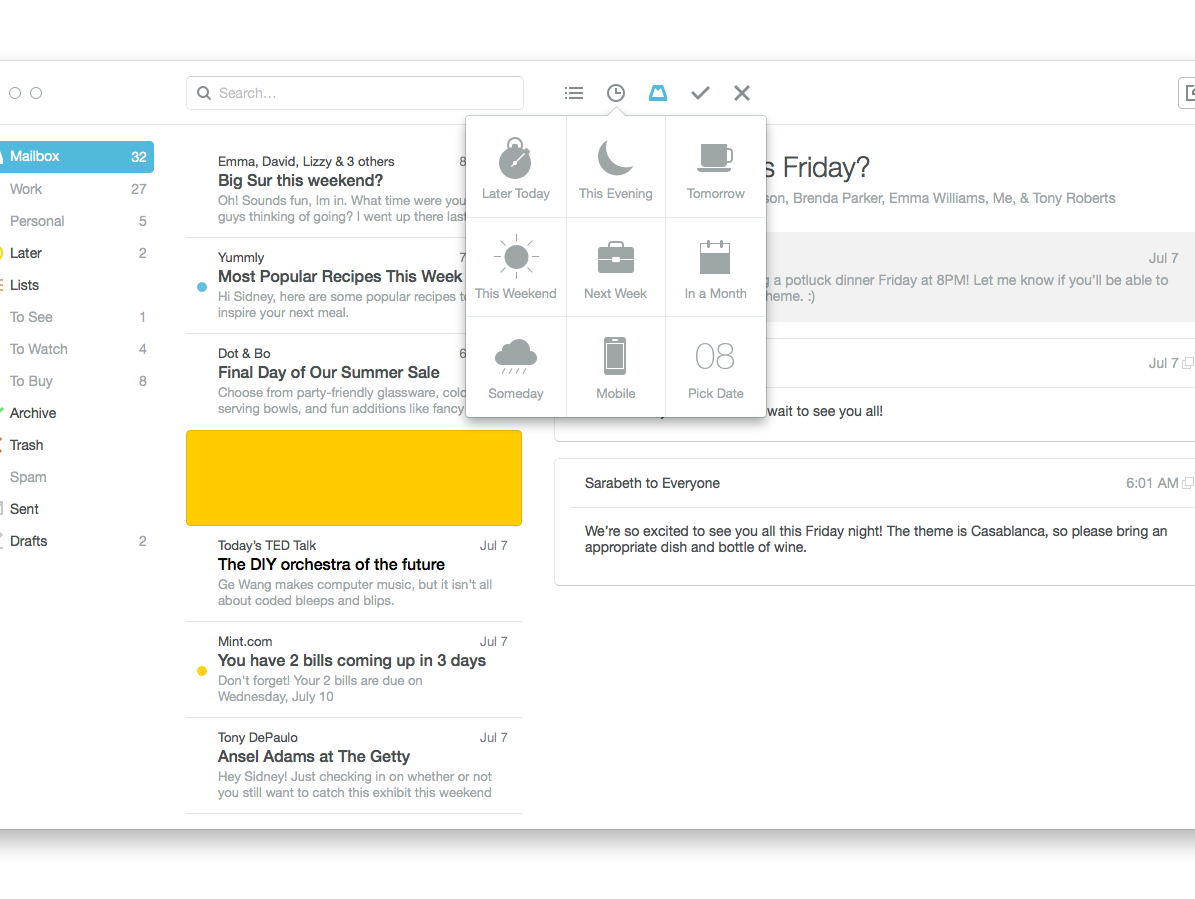Image resolution: width=1195 pixels, height=899 pixels.
Task: Open the Sarabeth to Everyone message
Action: pyautogui.click(x=652, y=483)
